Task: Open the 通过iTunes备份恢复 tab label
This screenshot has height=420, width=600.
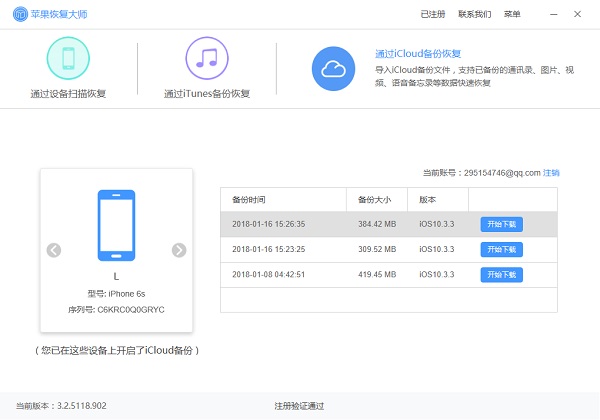Action: point(207,94)
